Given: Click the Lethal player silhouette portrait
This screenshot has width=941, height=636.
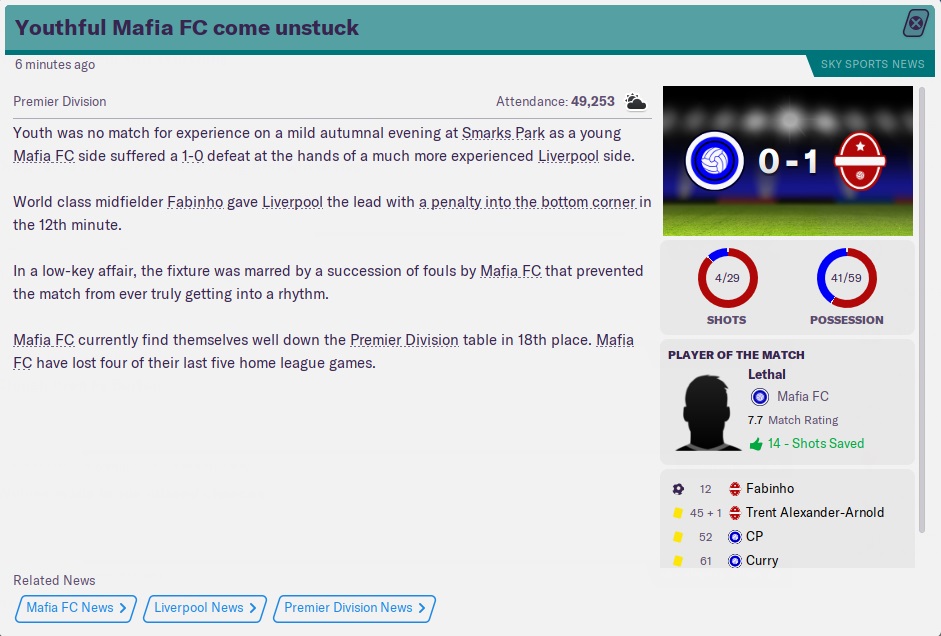Looking at the screenshot, I should point(708,411).
